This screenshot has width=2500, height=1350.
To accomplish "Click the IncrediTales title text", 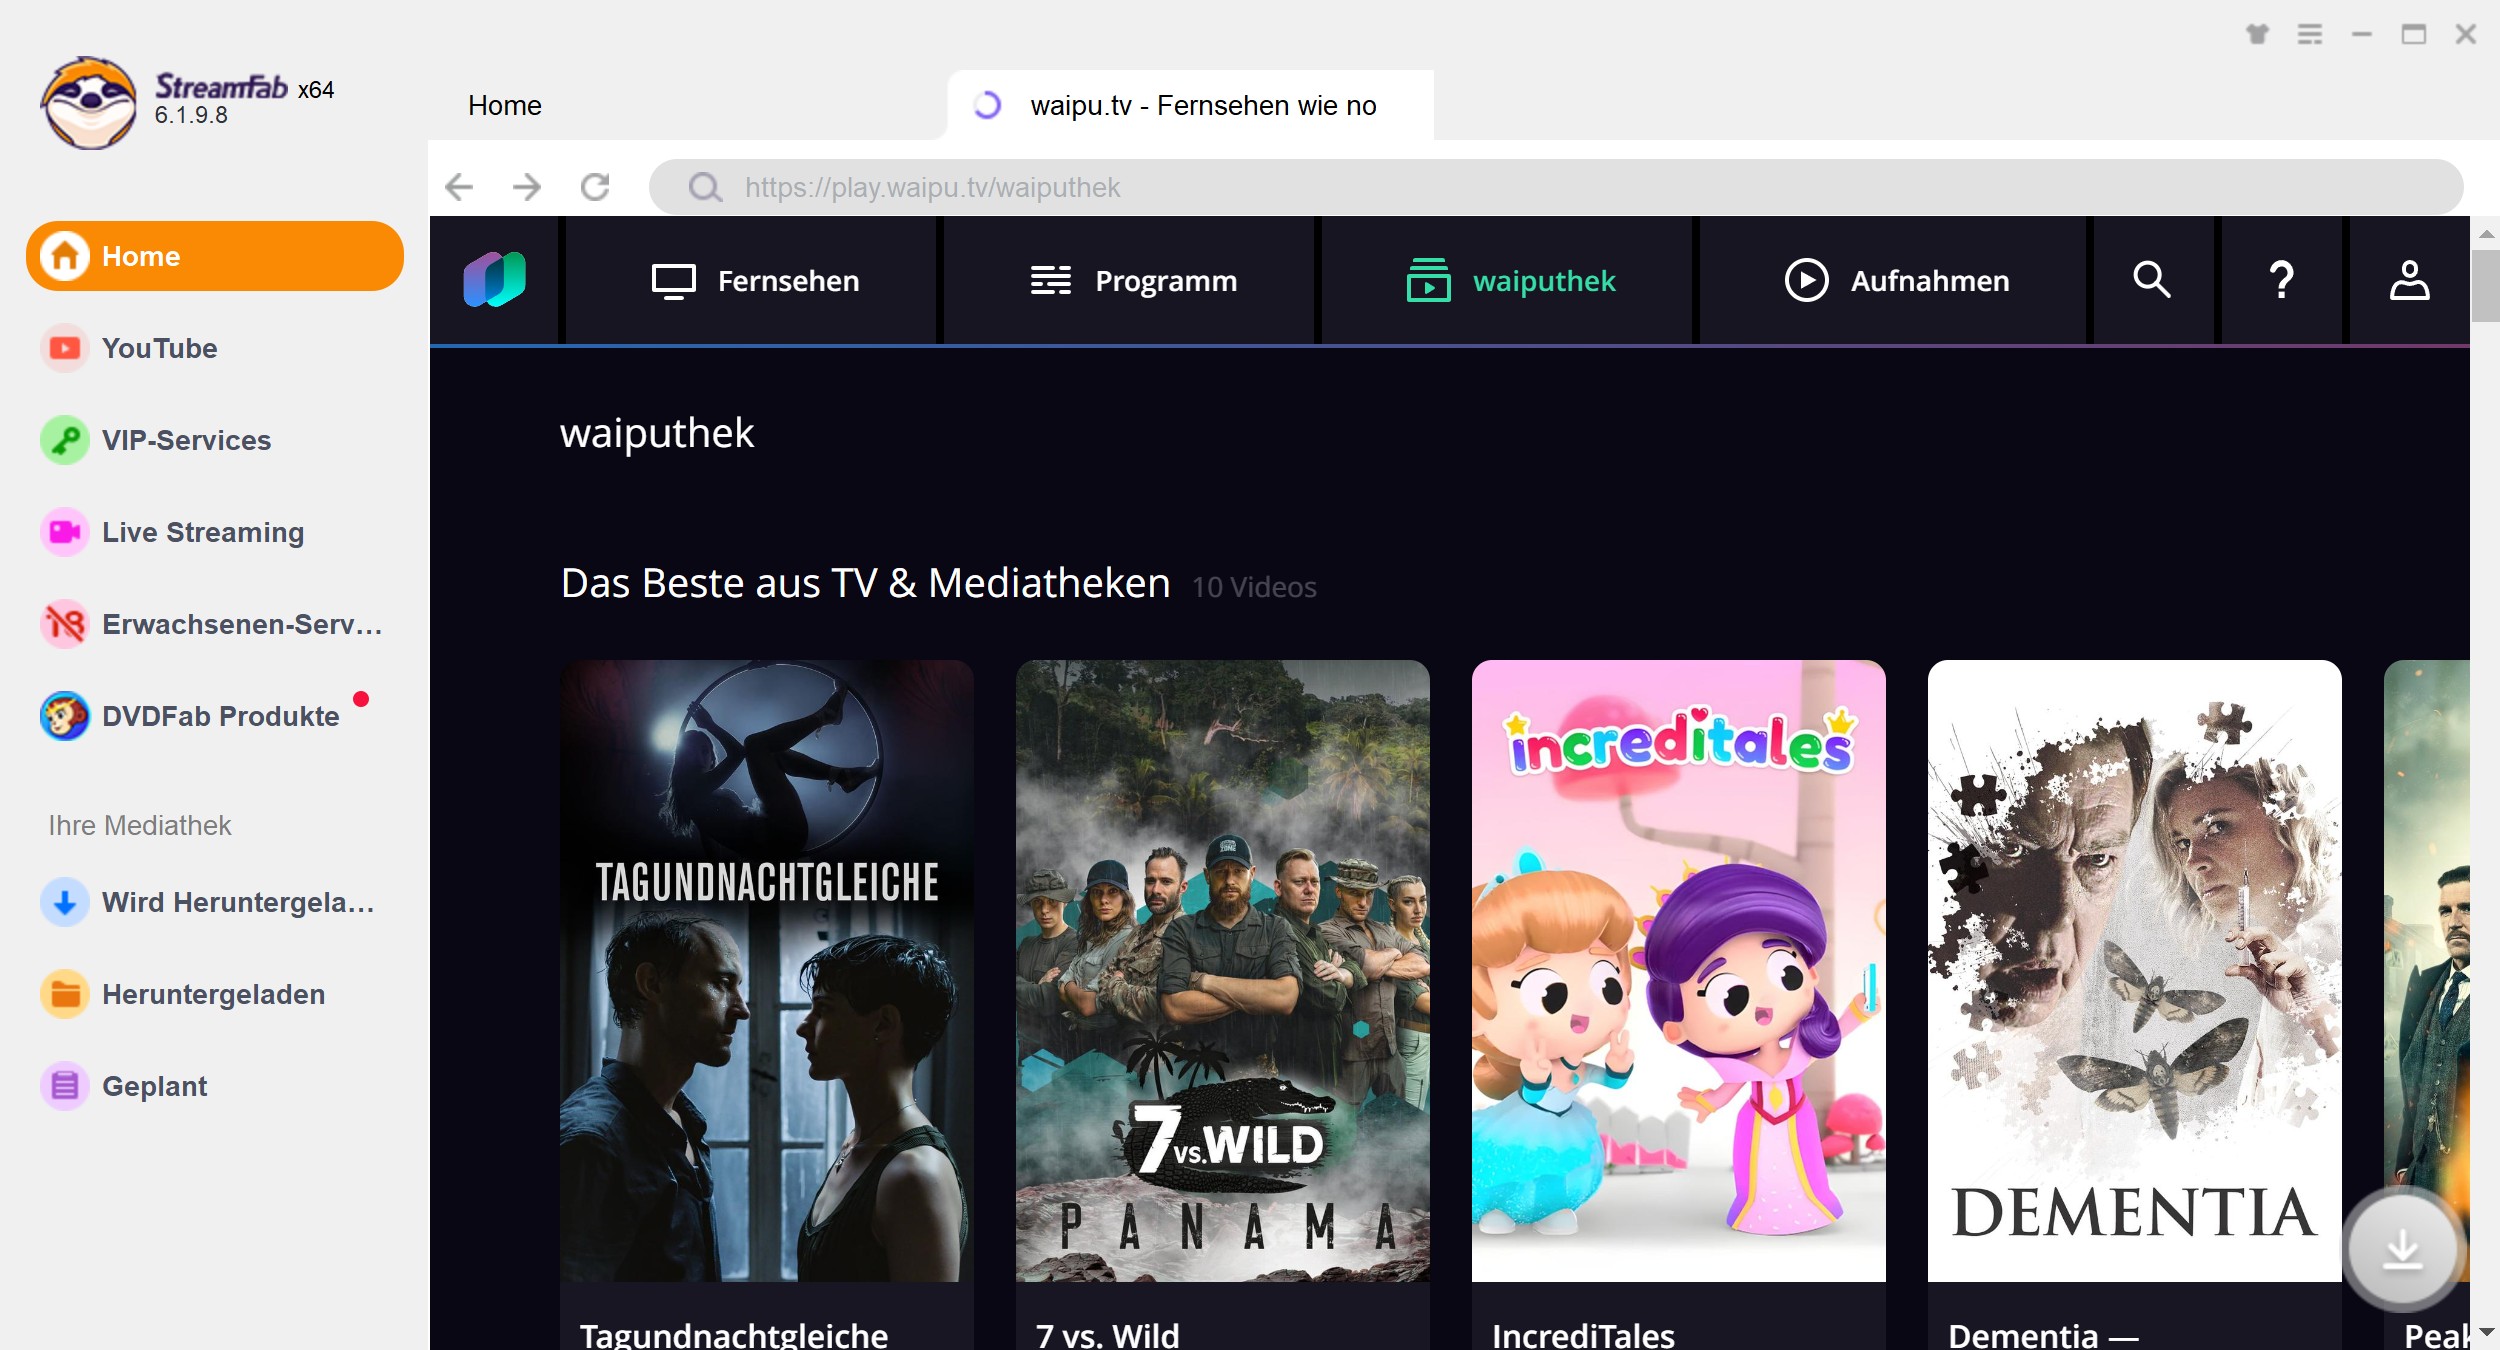I will [x=1584, y=1335].
